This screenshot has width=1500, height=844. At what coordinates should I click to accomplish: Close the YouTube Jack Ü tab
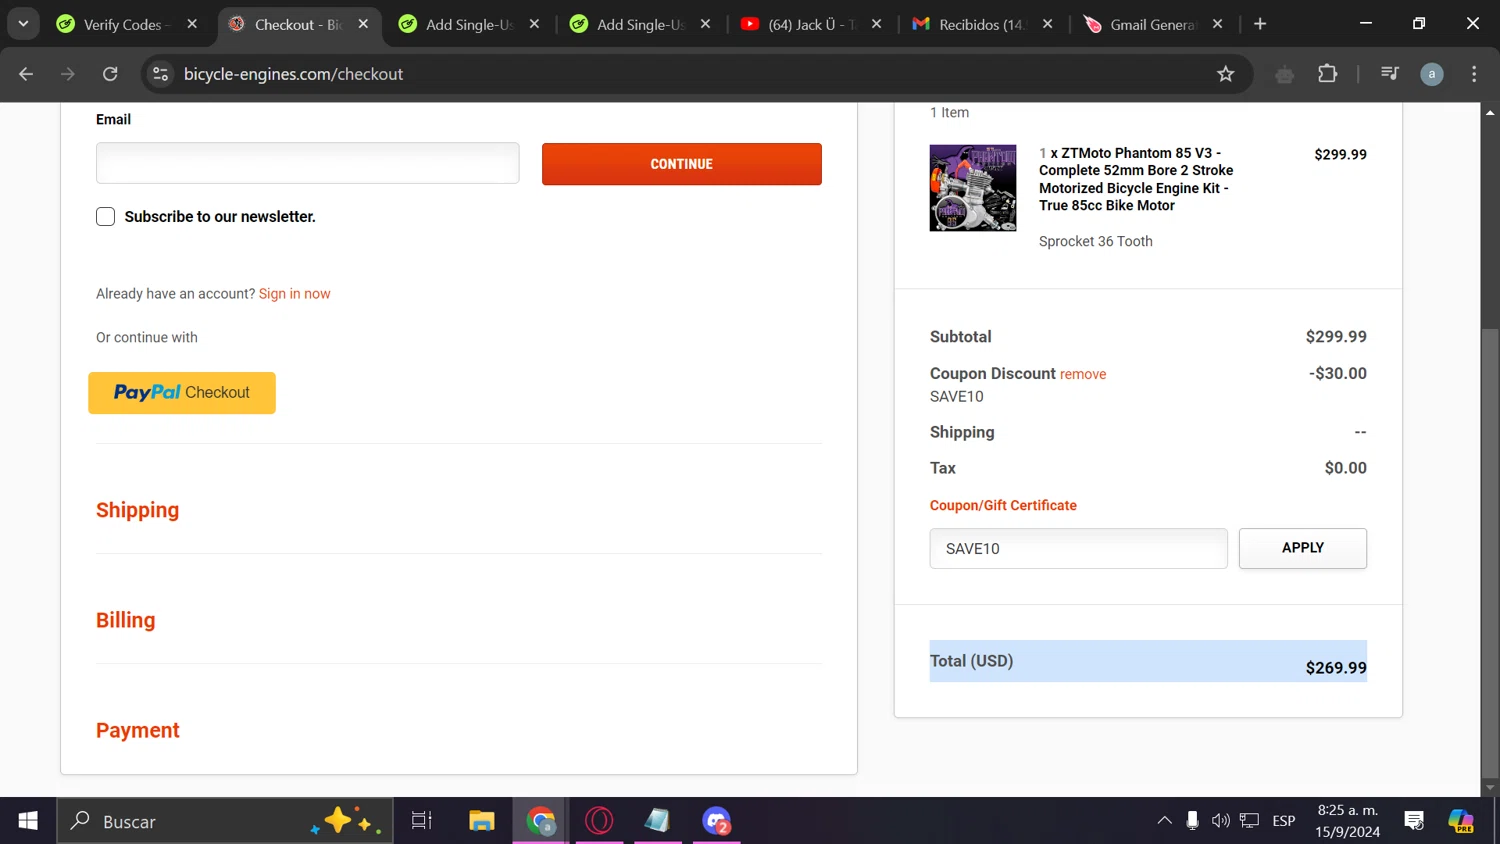876,24
